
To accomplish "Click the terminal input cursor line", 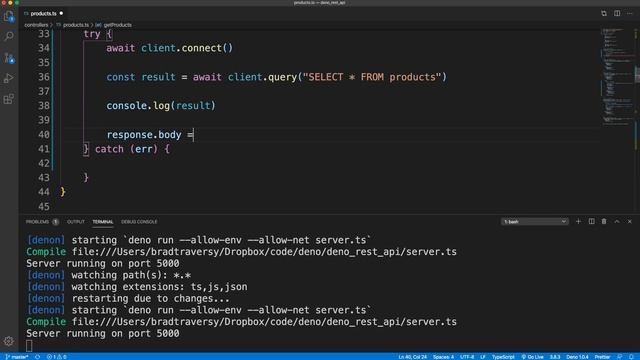I will 29,345.
